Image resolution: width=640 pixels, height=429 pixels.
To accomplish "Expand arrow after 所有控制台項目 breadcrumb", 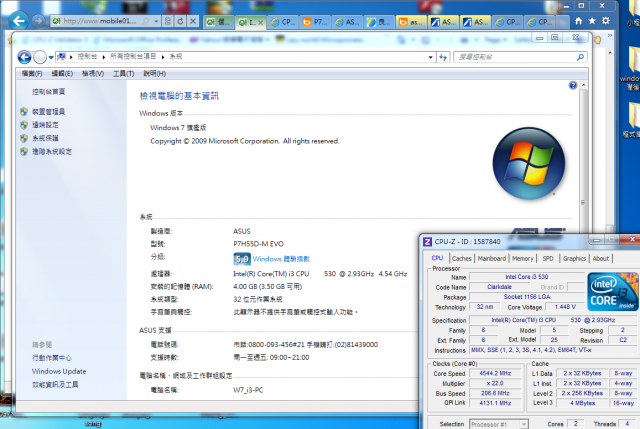I will (x=163, y=57).
